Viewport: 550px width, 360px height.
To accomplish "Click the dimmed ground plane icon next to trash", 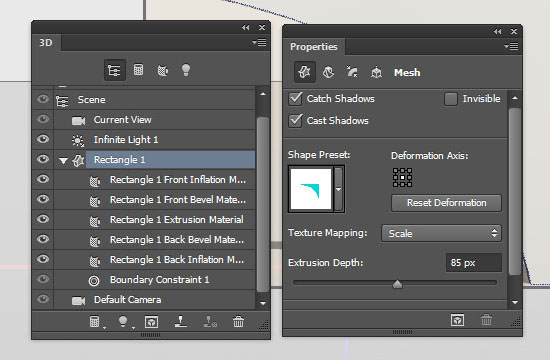I will click(x=210, y=322).
